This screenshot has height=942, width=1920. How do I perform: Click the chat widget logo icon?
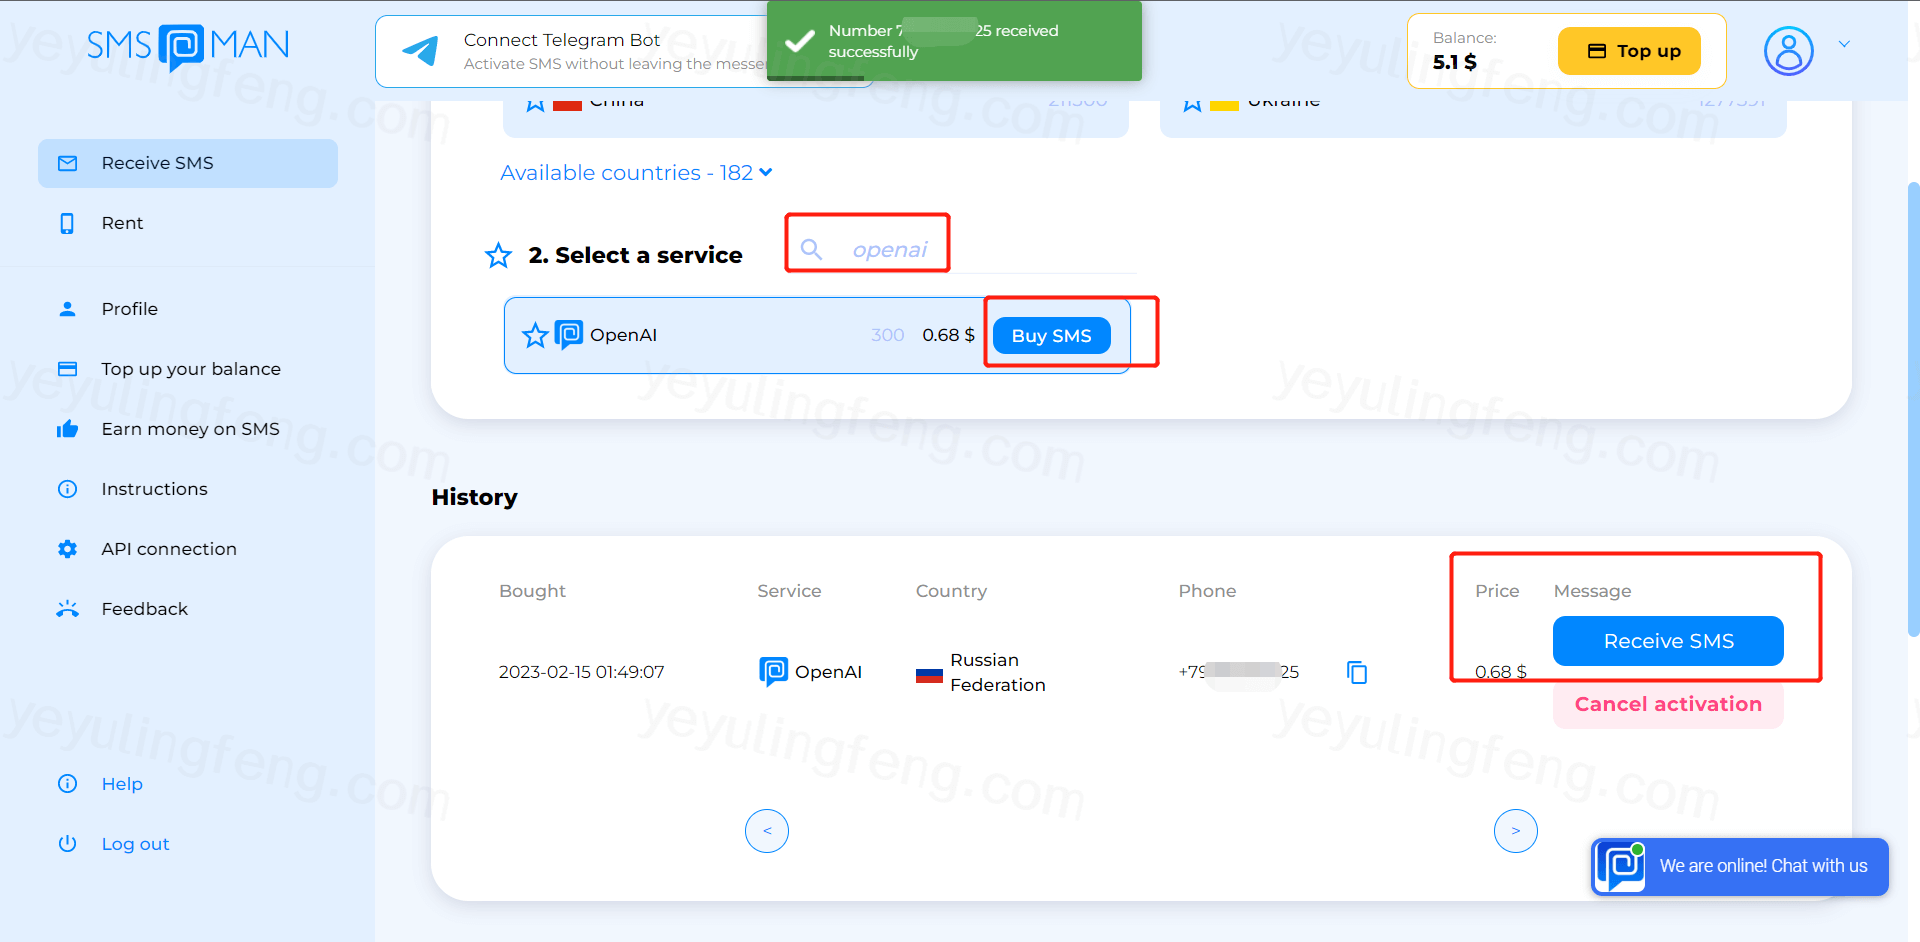(1620, 867)
